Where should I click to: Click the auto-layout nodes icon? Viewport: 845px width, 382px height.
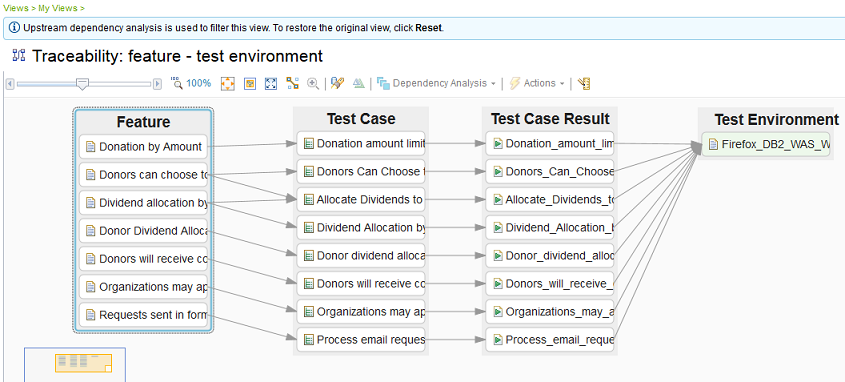293,84
